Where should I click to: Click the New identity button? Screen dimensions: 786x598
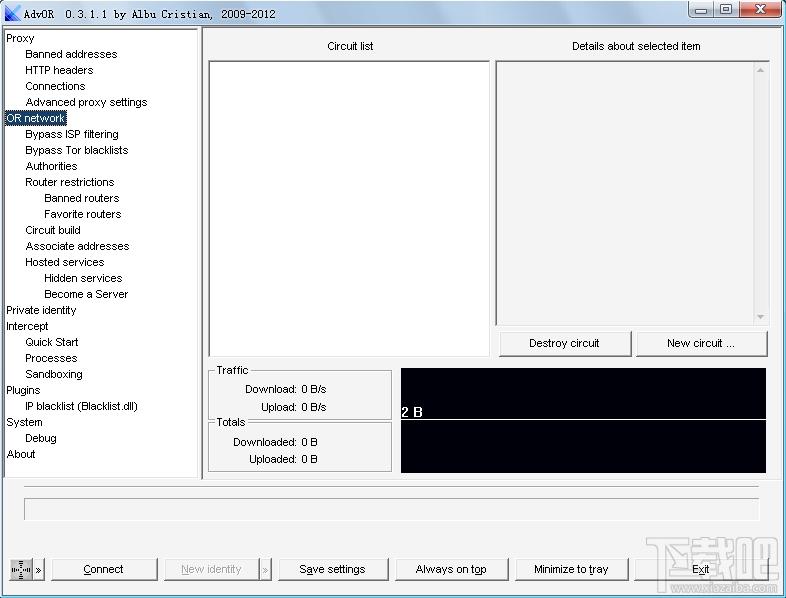pos(211,569)
